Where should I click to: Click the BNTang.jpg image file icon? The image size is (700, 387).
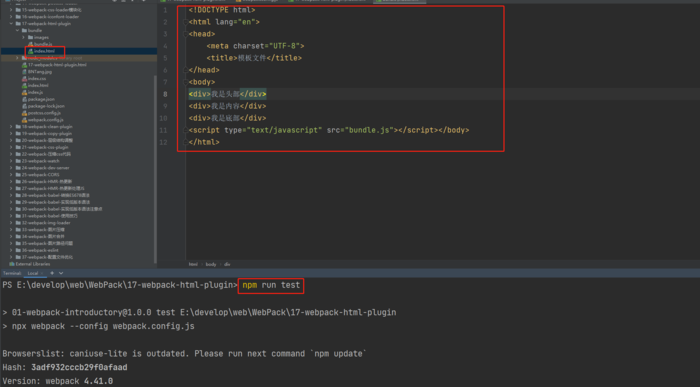coord(24,71)
